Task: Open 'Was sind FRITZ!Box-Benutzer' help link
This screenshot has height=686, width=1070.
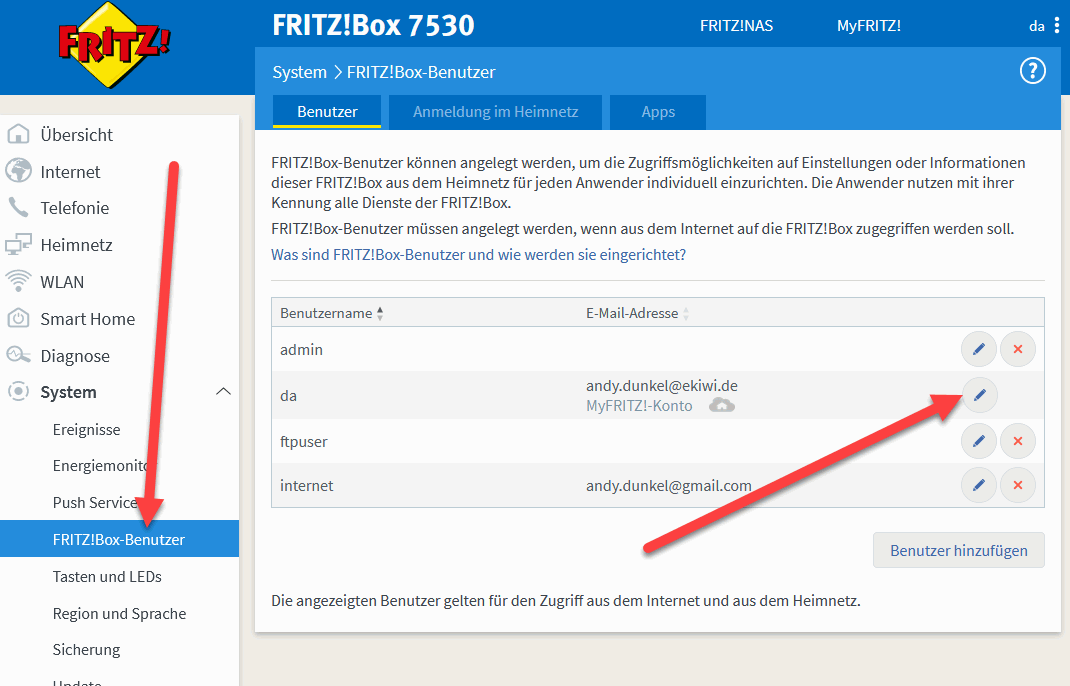Action: [478, 255]
